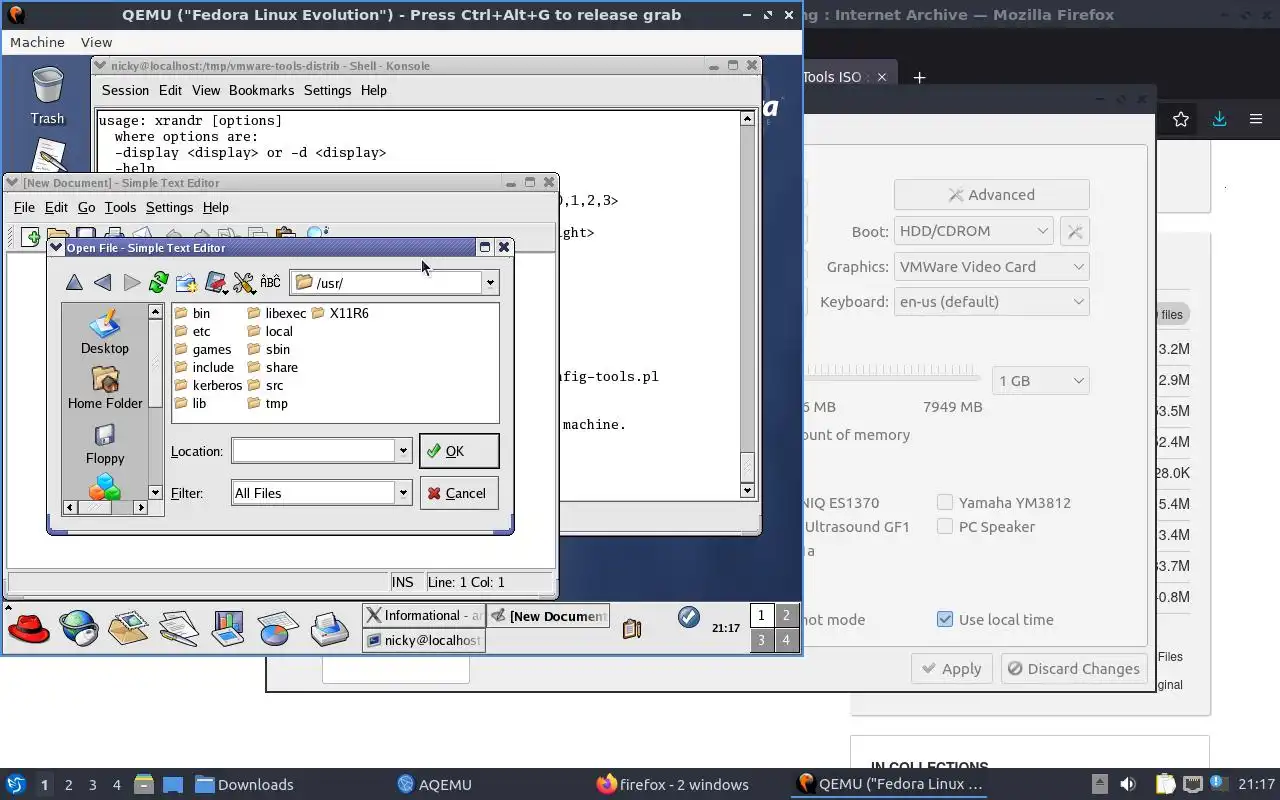Click the Advanced button in AQEMU
This screenshot has height=800, width=1280.
[x=991, y=195]
